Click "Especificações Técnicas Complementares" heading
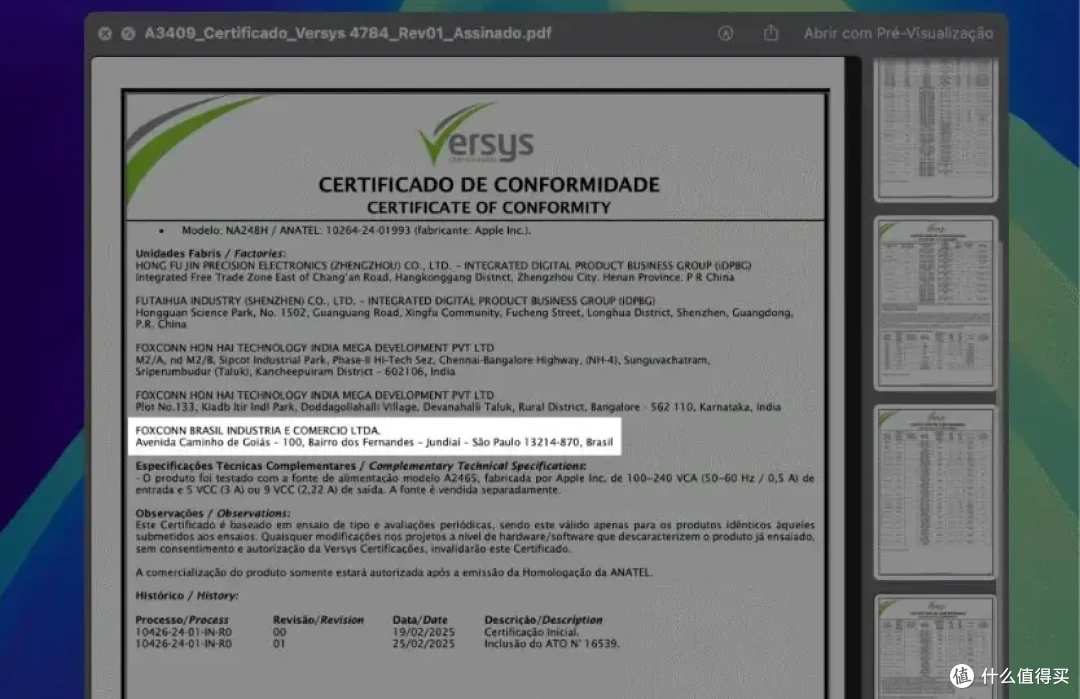 pyautogui.click(x=360, y=466)
